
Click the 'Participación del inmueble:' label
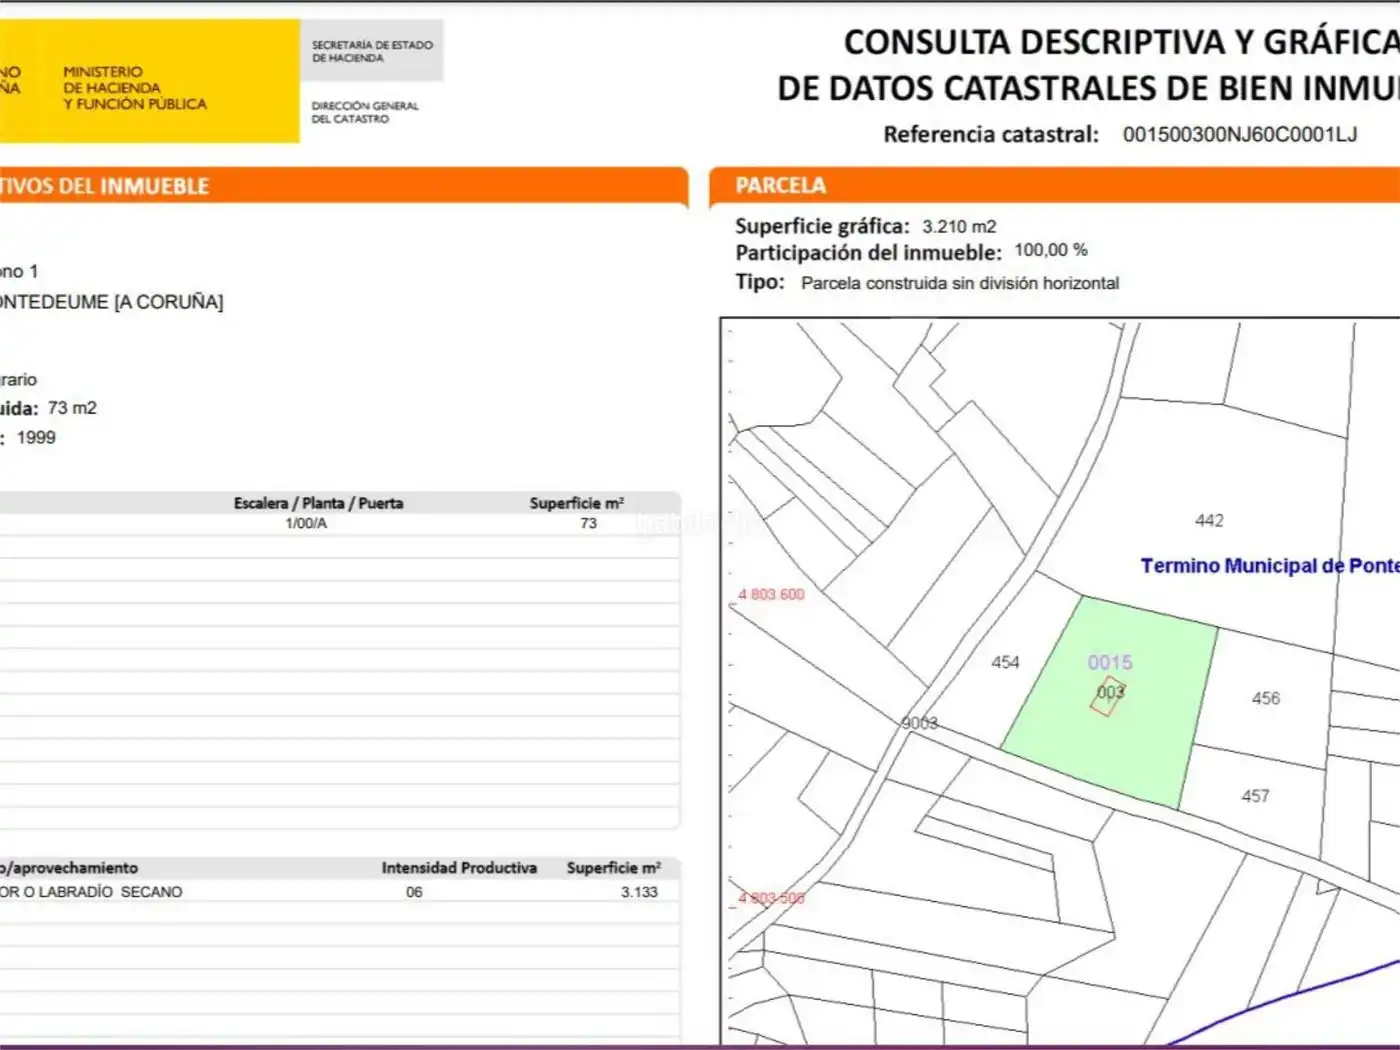(x=868, y=253)
